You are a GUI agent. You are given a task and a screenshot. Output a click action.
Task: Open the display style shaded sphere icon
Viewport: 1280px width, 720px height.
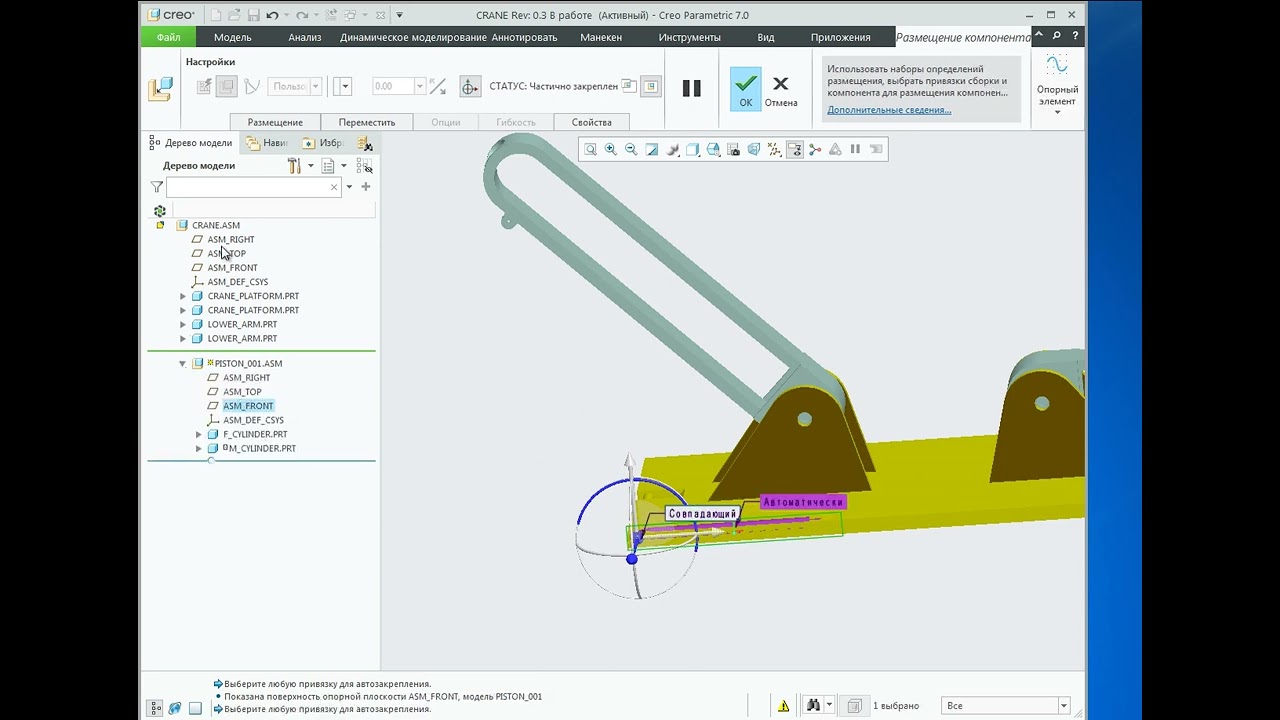(672, 149)
